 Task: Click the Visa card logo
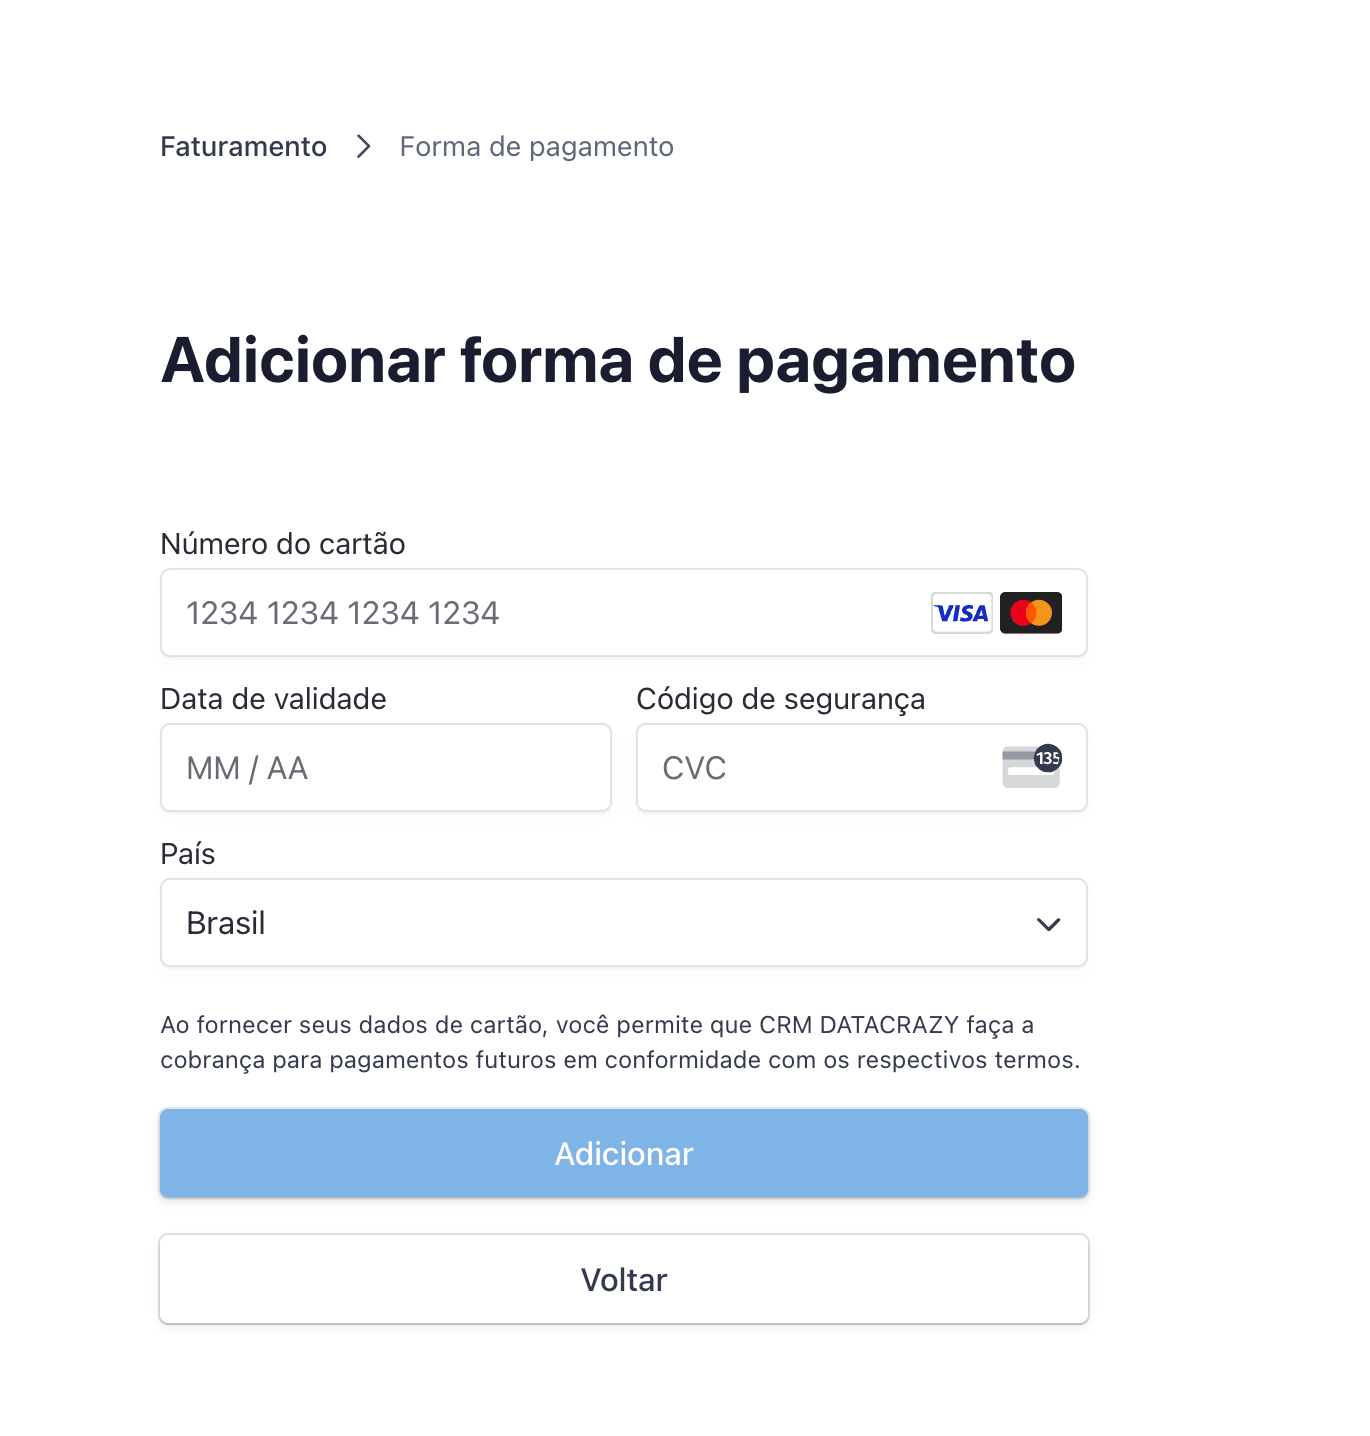tap(961, 613)
